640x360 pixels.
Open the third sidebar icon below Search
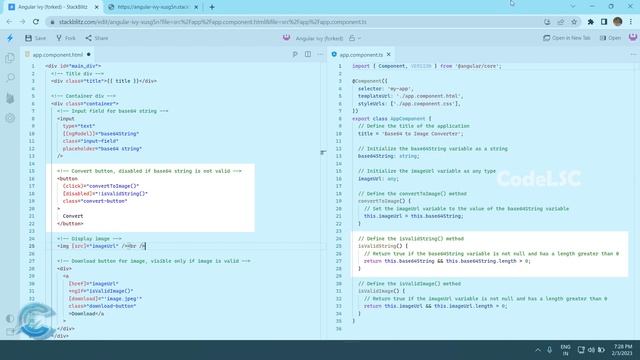coord(10,98)
